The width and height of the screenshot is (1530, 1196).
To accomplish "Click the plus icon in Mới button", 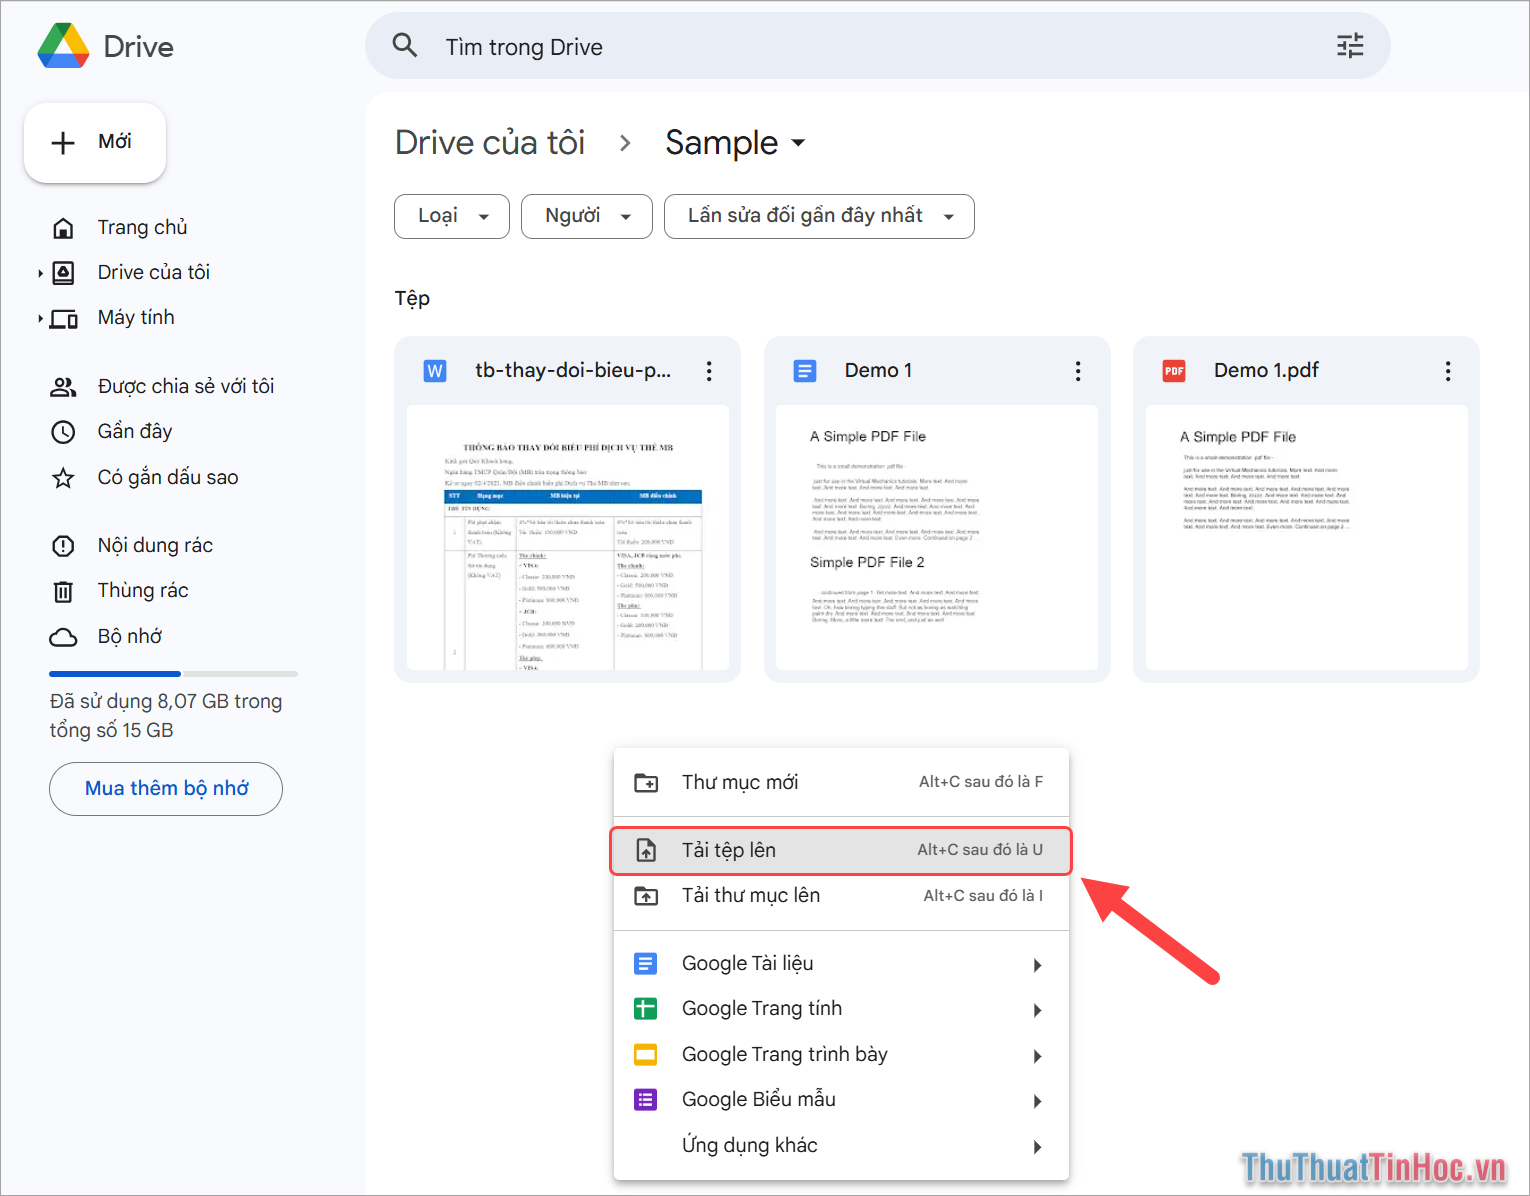I will [63, 143].
